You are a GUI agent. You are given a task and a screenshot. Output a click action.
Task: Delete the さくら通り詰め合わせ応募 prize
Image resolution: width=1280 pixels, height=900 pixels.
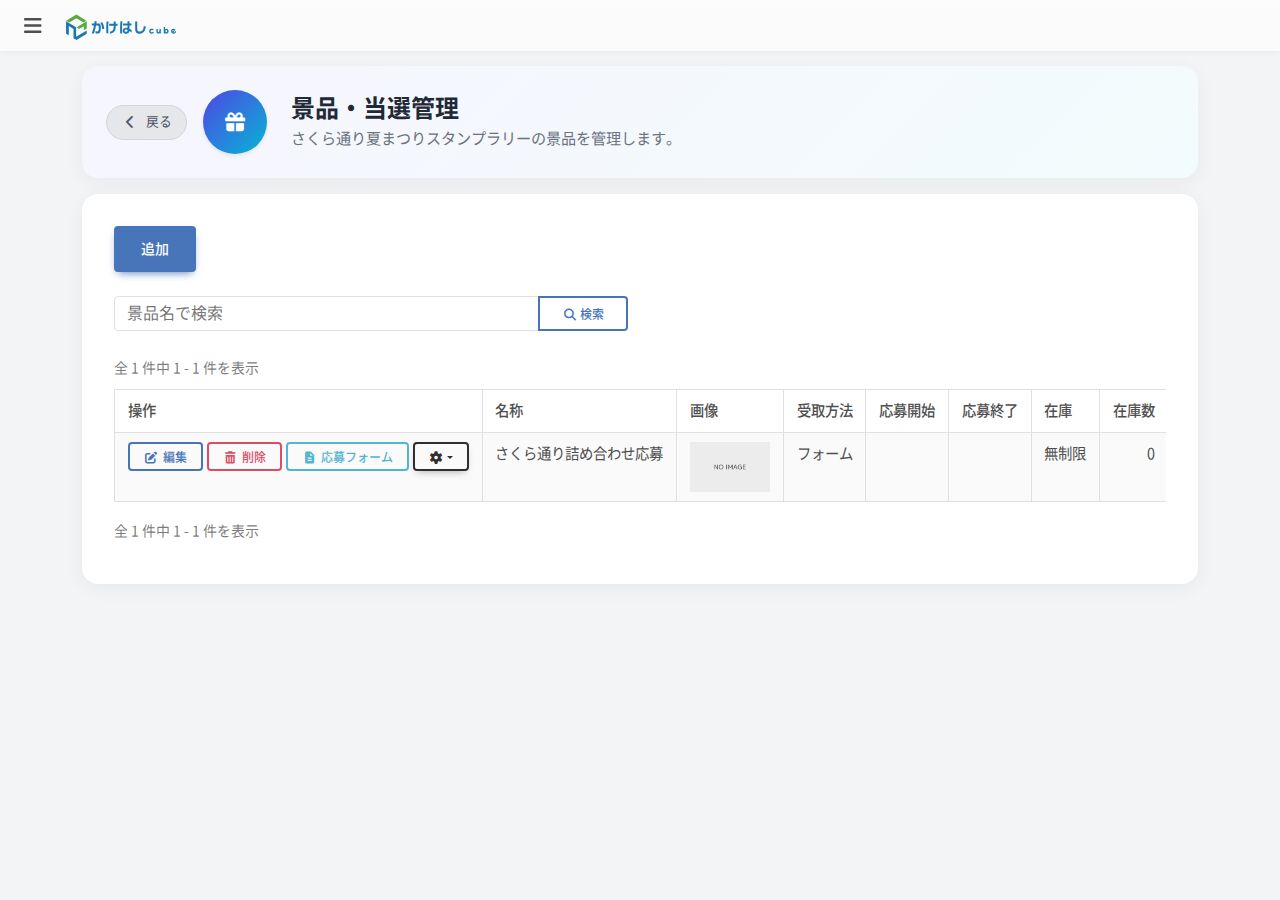(244, 457)
